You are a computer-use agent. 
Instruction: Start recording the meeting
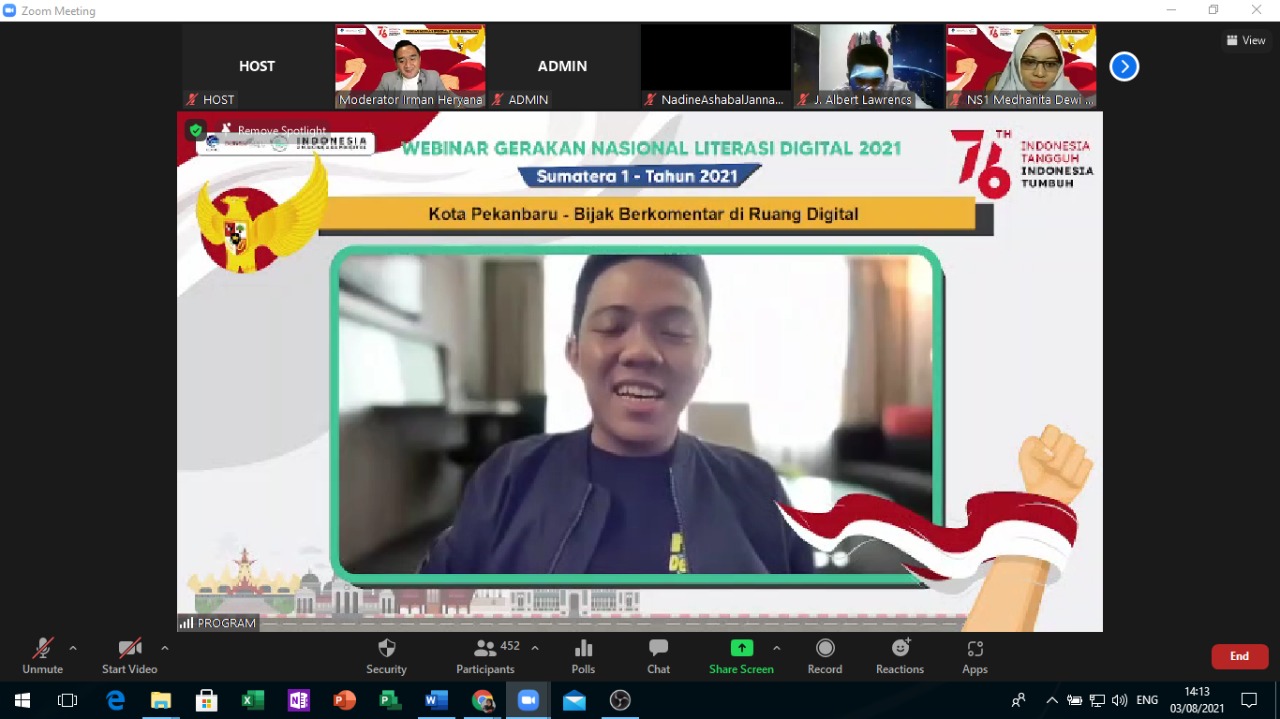tap(824, 655)
